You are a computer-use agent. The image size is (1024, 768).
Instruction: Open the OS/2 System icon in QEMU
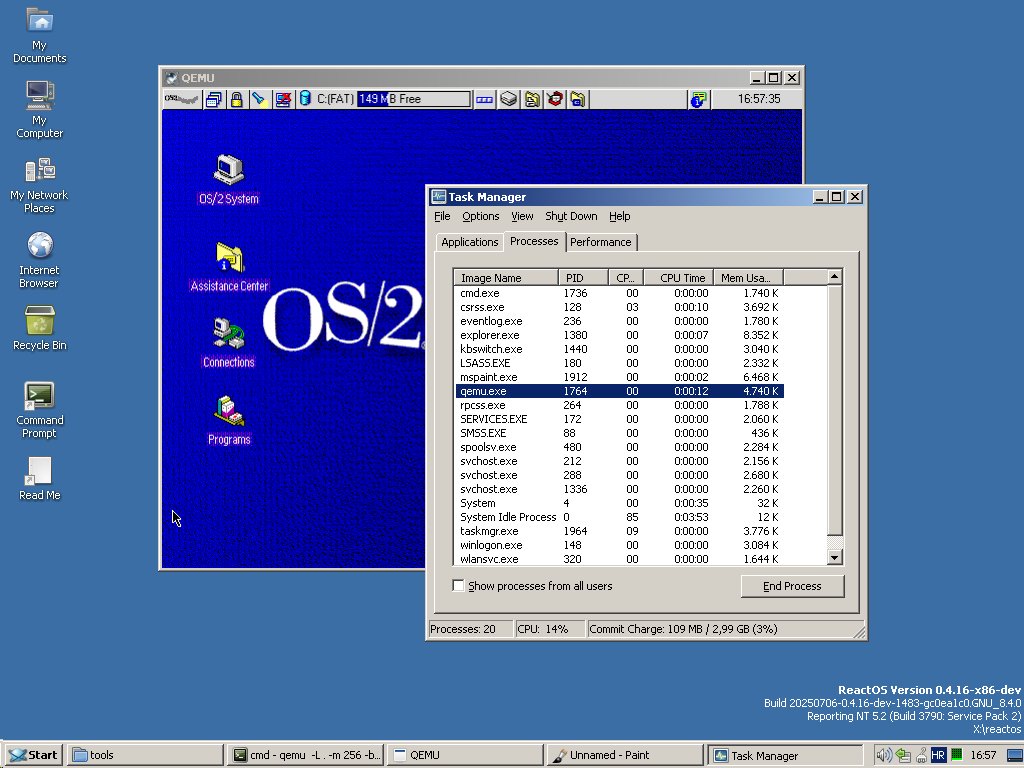click(229, 180)
